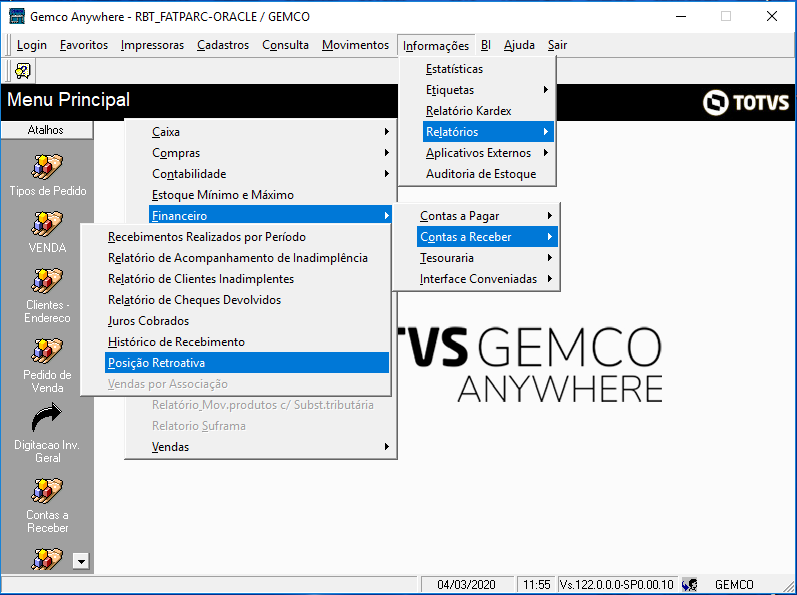Open Recebimentos Realizados por Período
This screenshot has width=797, height=595.
click(x=247, y=237)
